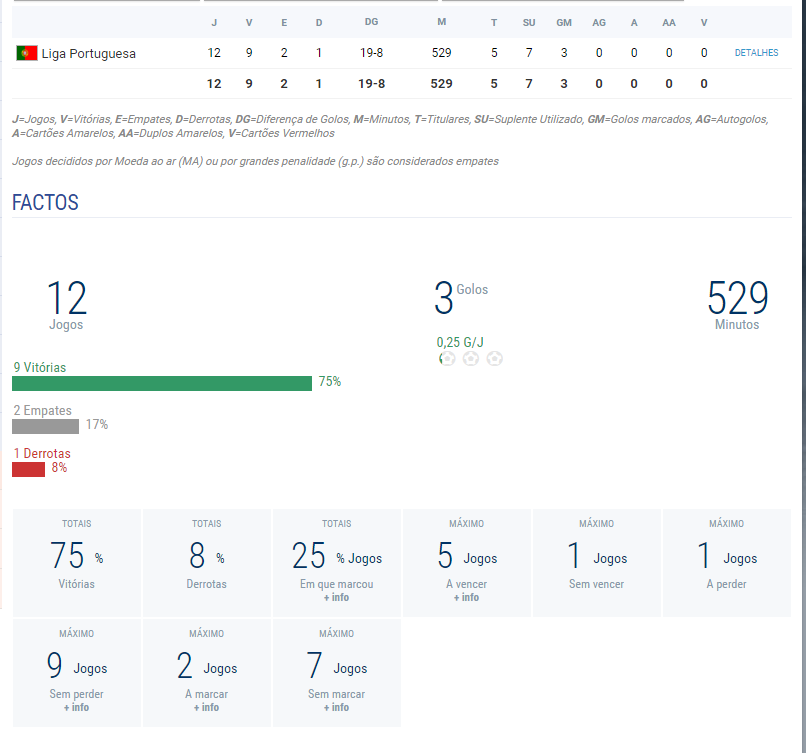The width and height of the screenshot is (806, 753).
Task: Open + info under Sem perder
Action: coord(77,707)
